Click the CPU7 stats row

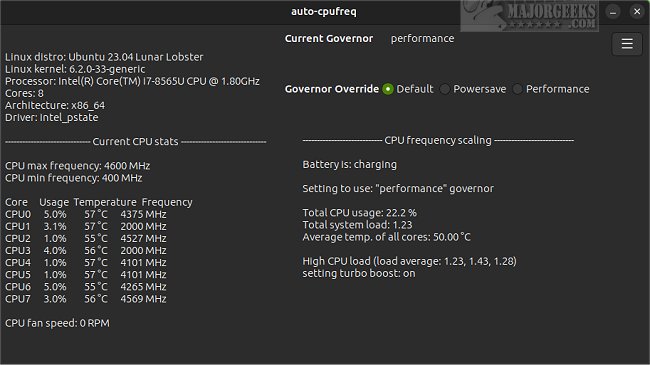pos(86,299)
